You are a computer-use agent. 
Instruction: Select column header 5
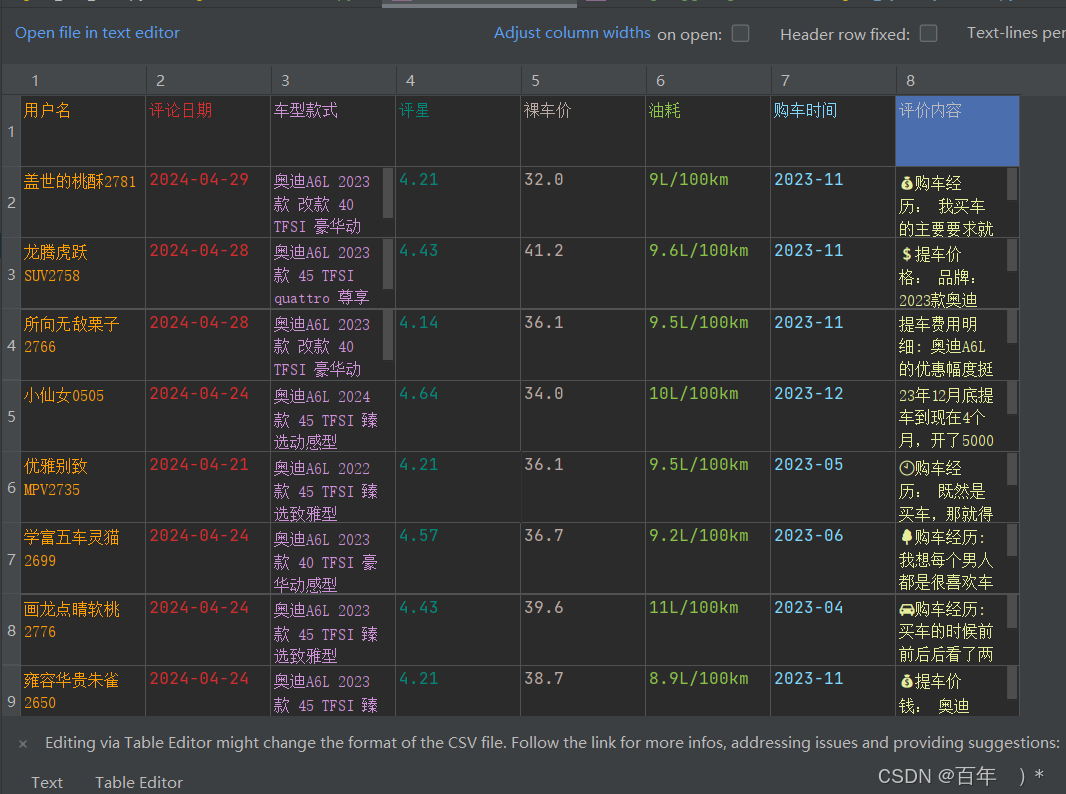coord(584,80)
